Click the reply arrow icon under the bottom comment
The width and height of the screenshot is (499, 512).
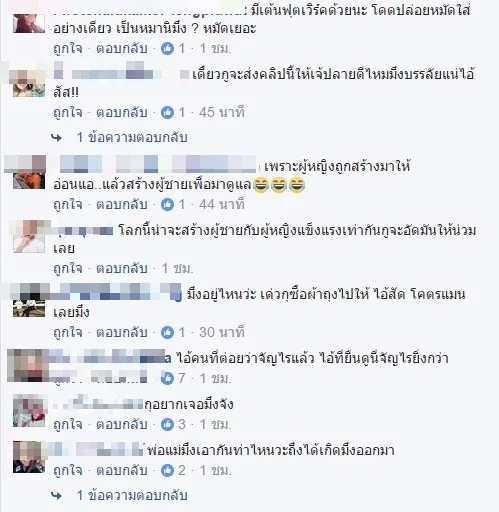(x=57, y=496)
